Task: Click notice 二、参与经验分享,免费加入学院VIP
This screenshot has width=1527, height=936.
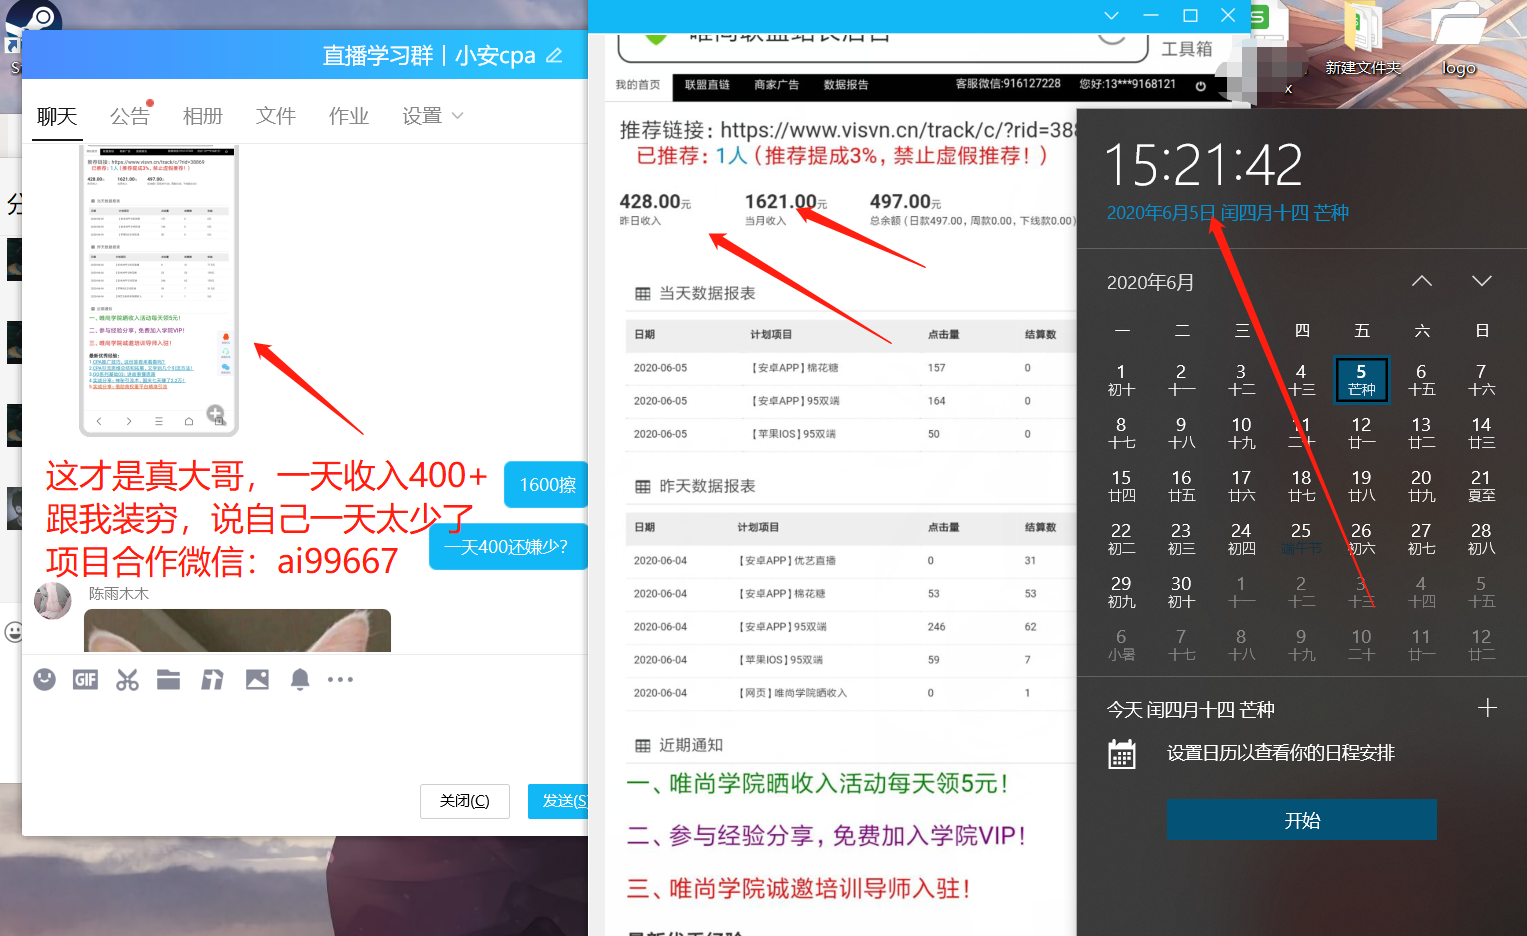Action: [x=827, y=836]
